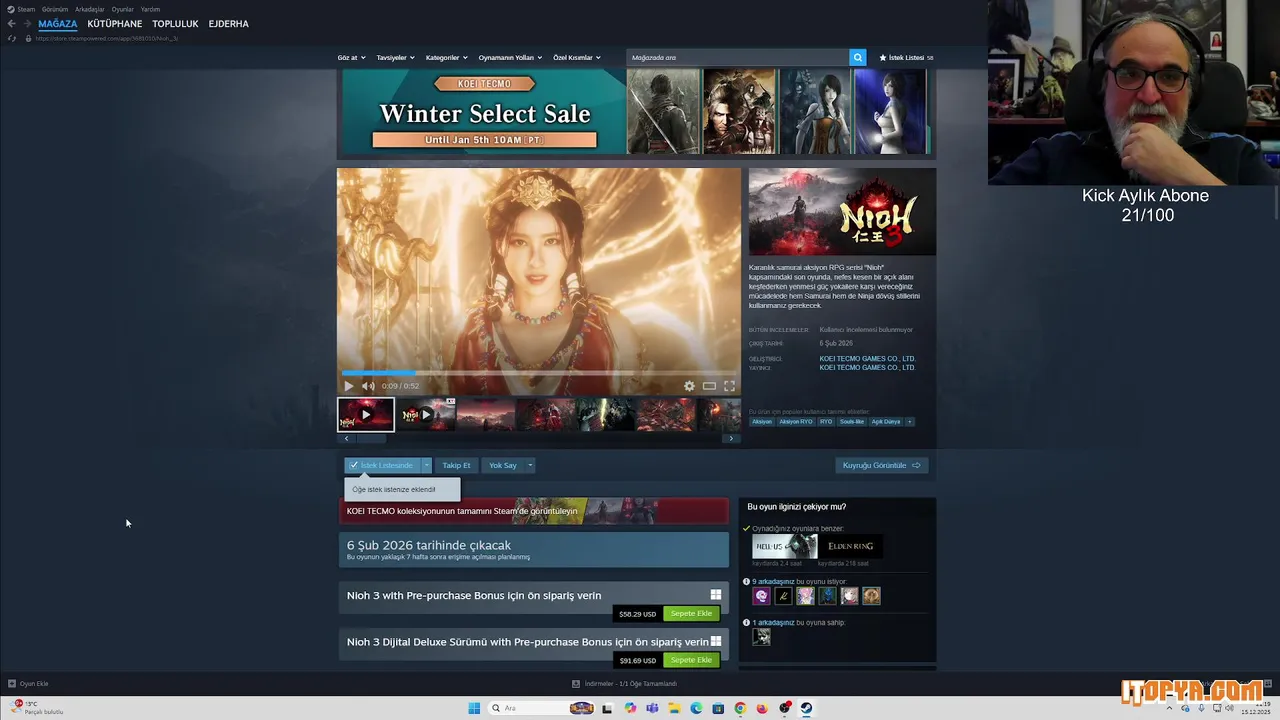
Task: Switch to the TOPLULUK tab
Action: click(x=175, y=23)
